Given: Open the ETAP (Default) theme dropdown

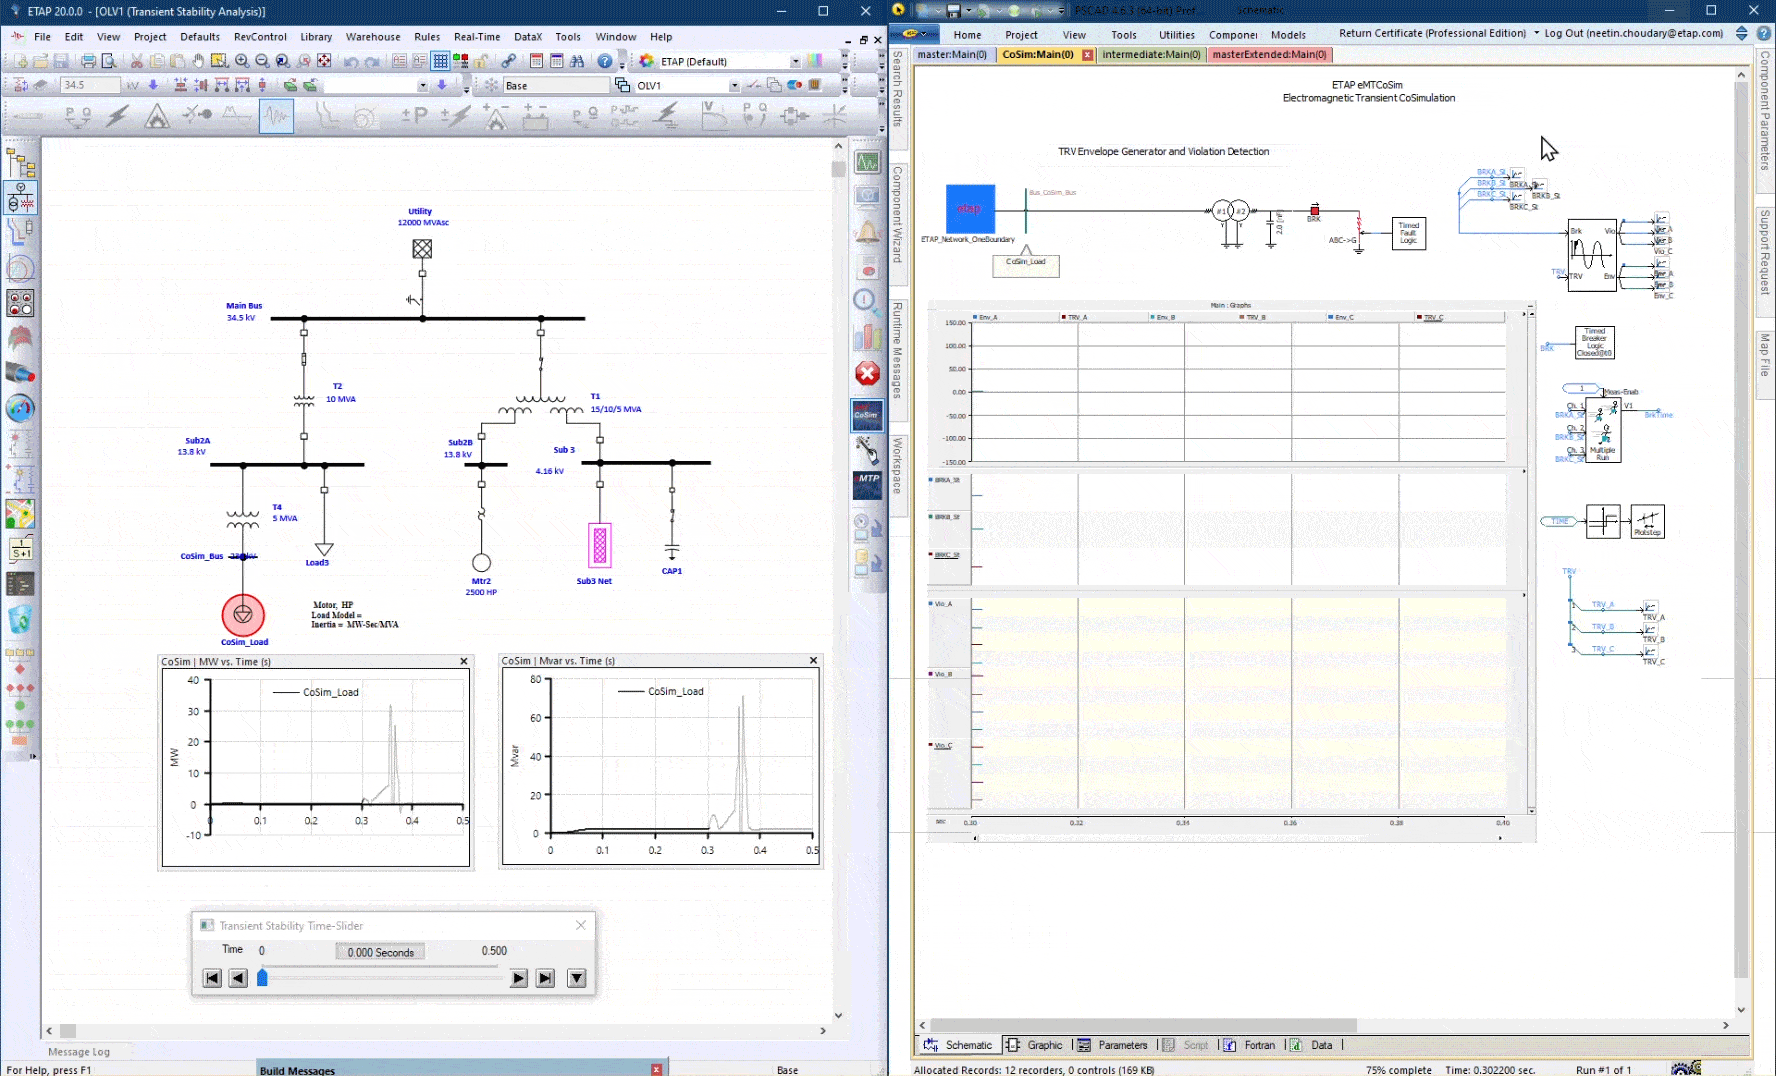Looking at the screenshot, I should (x=795, y=60).
